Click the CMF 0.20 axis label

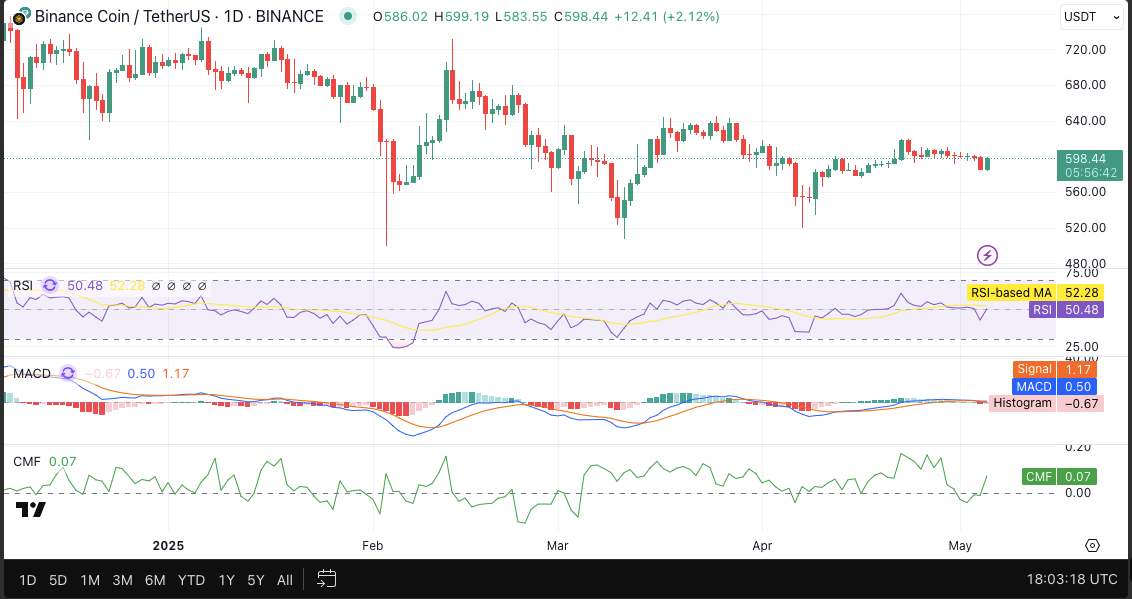pos(1078,447)
